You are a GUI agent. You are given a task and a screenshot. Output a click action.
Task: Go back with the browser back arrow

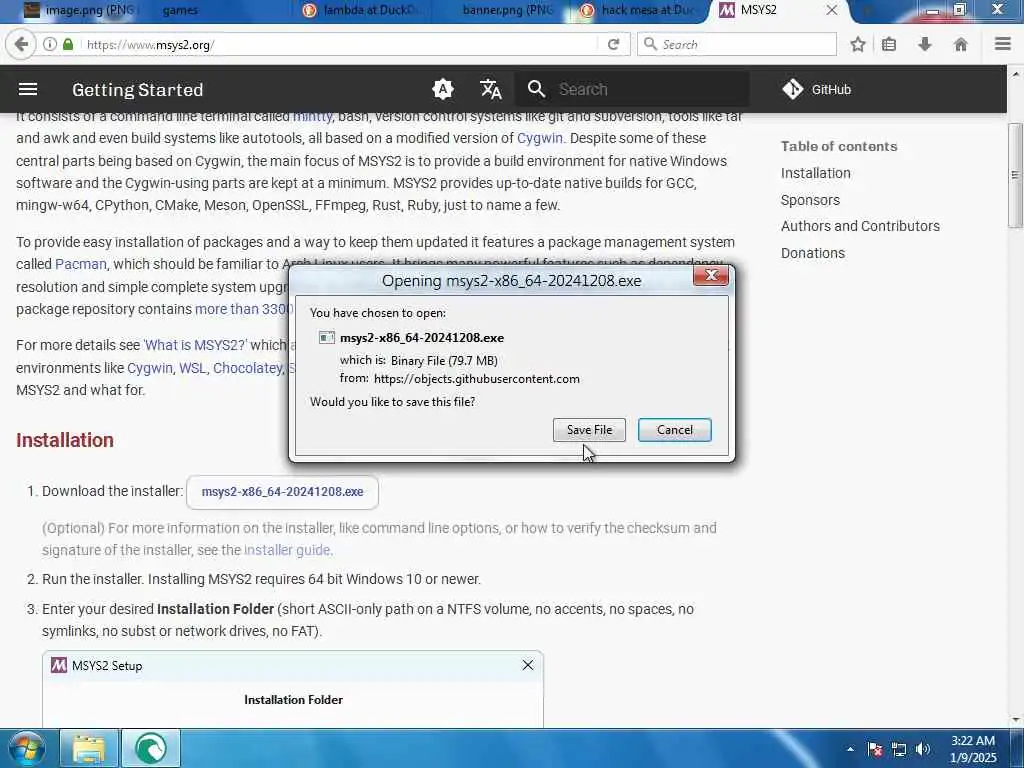coord(20,44)
